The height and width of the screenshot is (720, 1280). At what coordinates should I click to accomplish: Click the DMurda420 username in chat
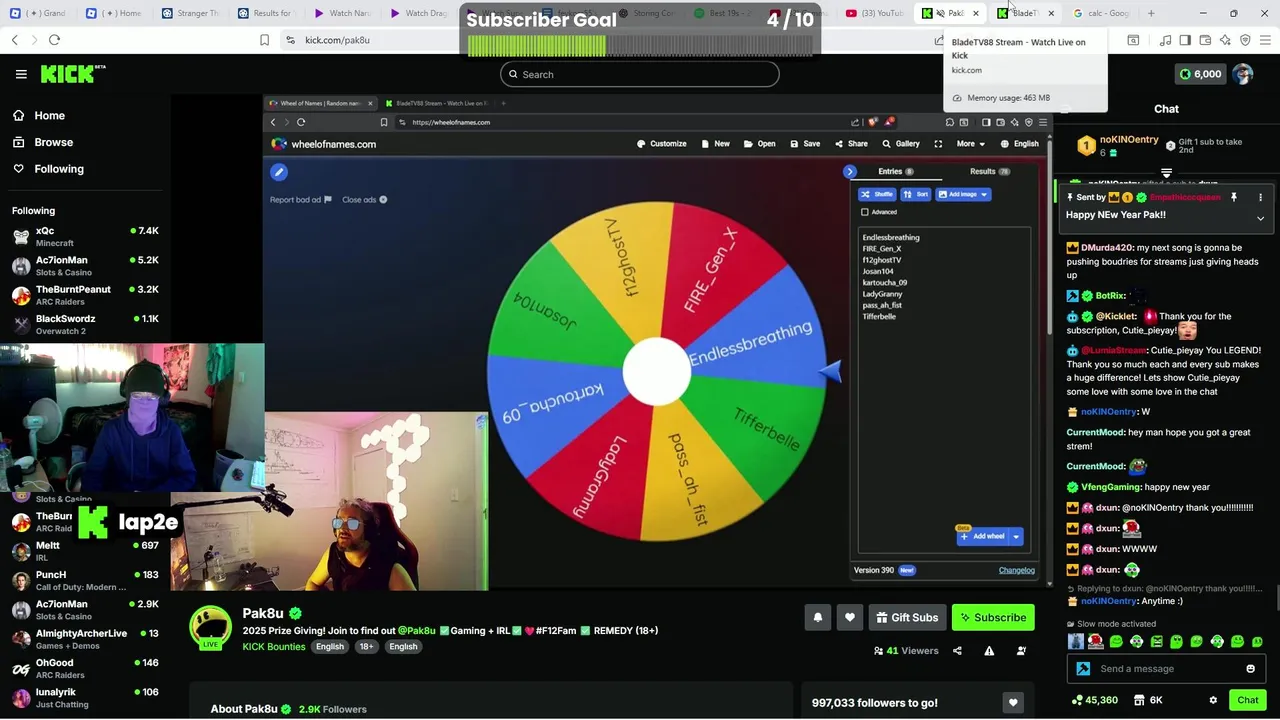pos(1108,247)
